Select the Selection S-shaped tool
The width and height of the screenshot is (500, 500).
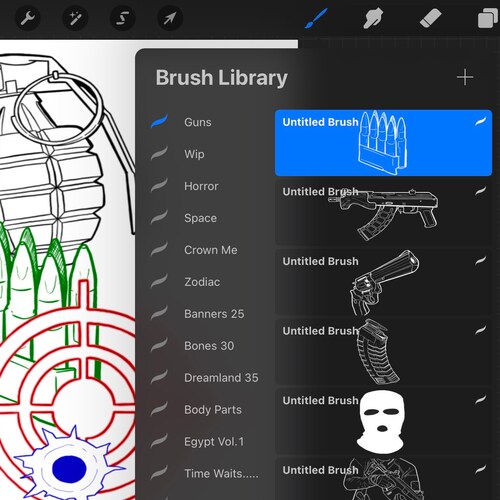click(x=122, y=18)
